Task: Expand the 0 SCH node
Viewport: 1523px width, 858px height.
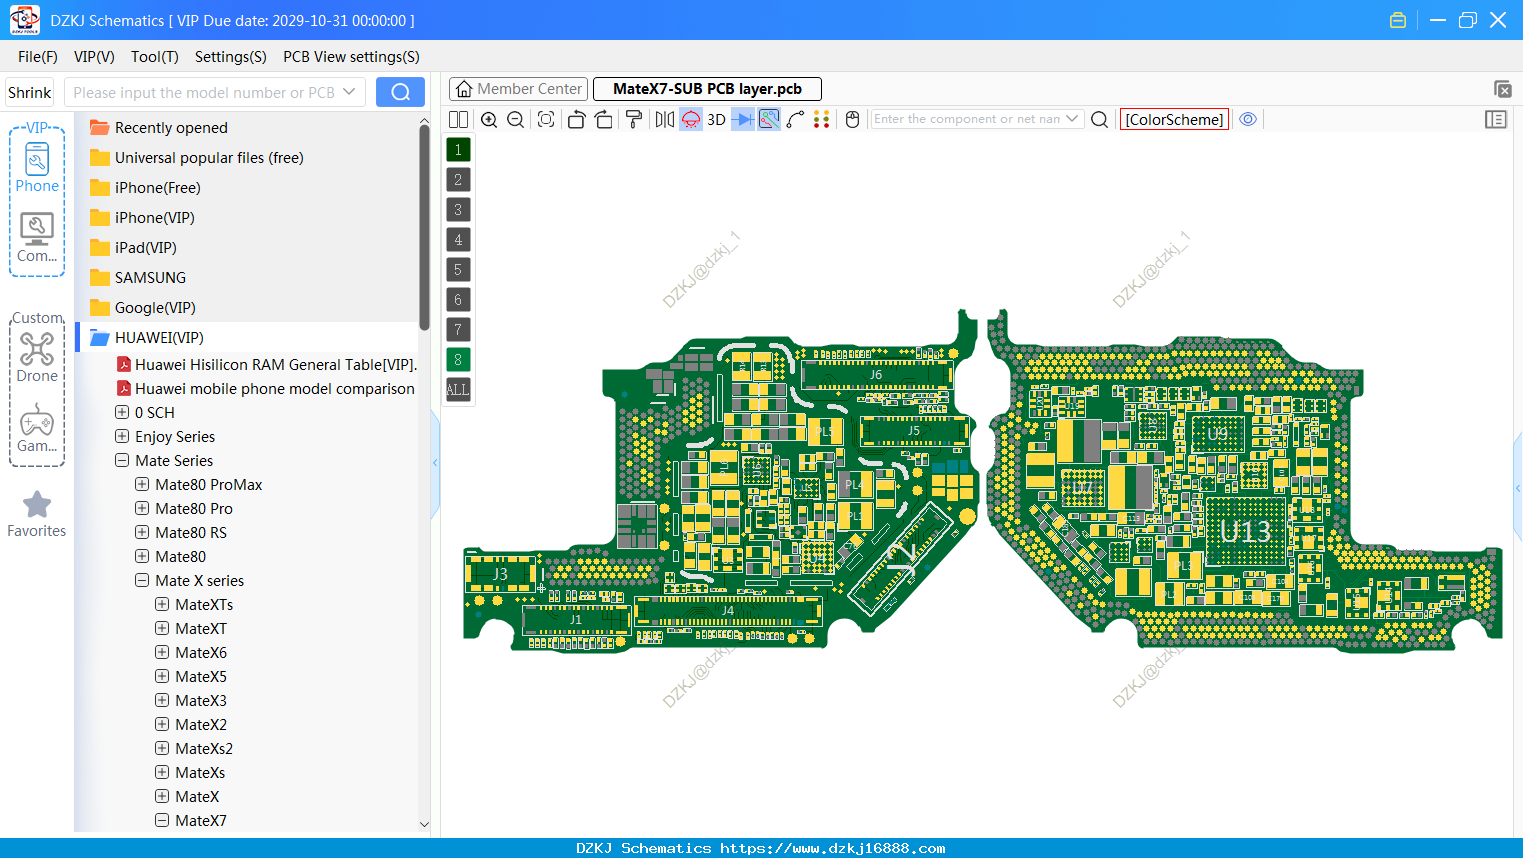Action: [x=122, y=412]
